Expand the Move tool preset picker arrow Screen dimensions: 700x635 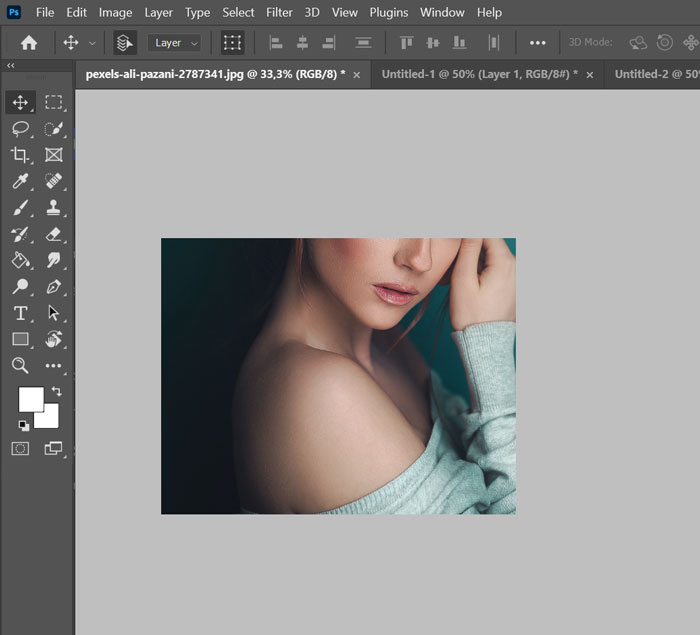point(93,43)
